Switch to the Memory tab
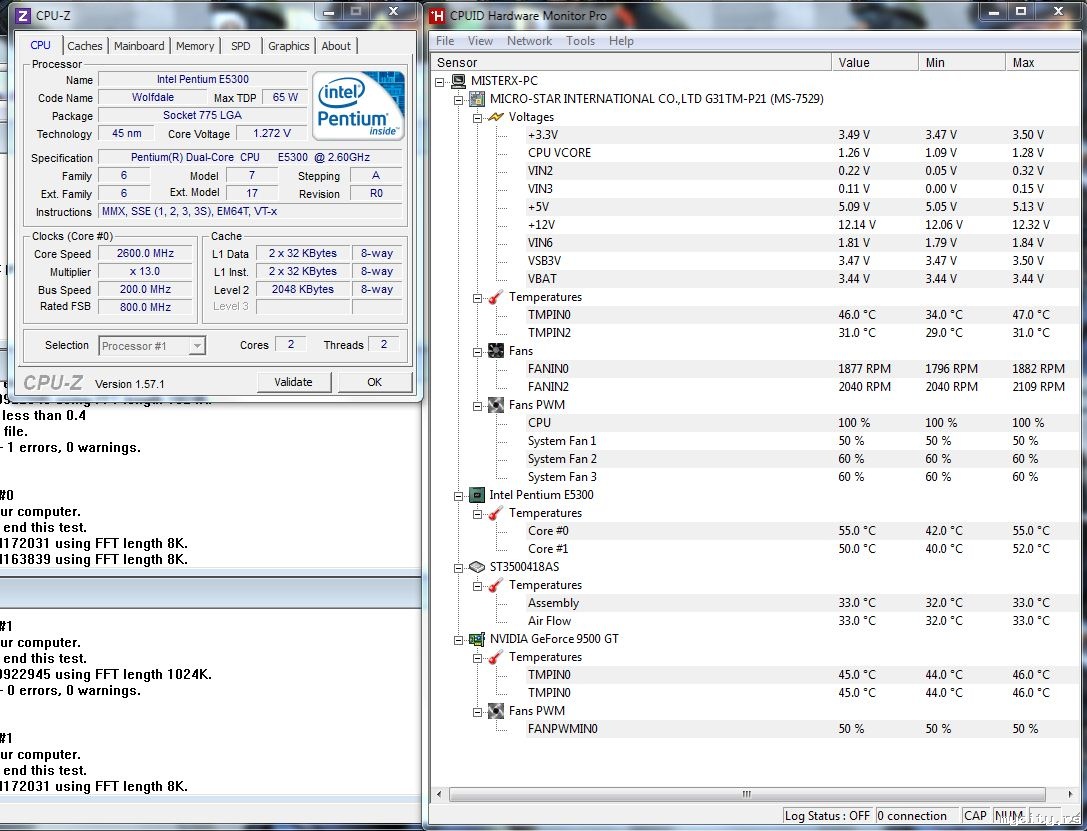The height and width of the screenshot is (831, 1087). tap(195, 46)
